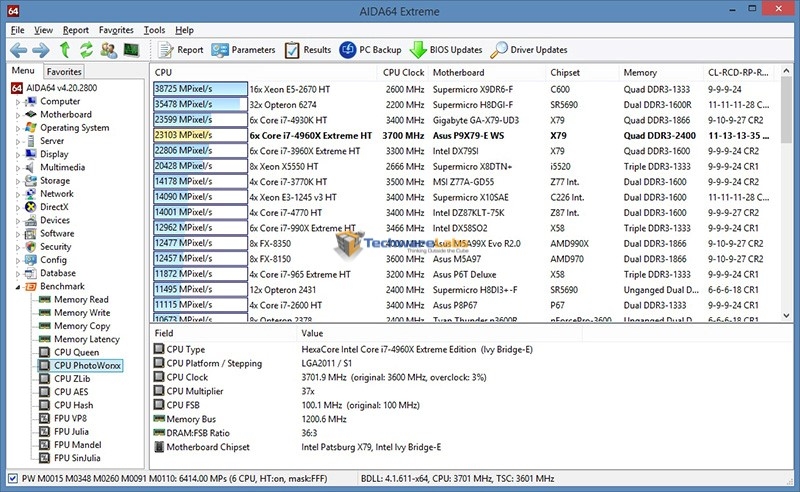Image resolution: width=800 pixels, height=492 pixels.
Task: Open the Favorites menu
Action: click(116, 30)
